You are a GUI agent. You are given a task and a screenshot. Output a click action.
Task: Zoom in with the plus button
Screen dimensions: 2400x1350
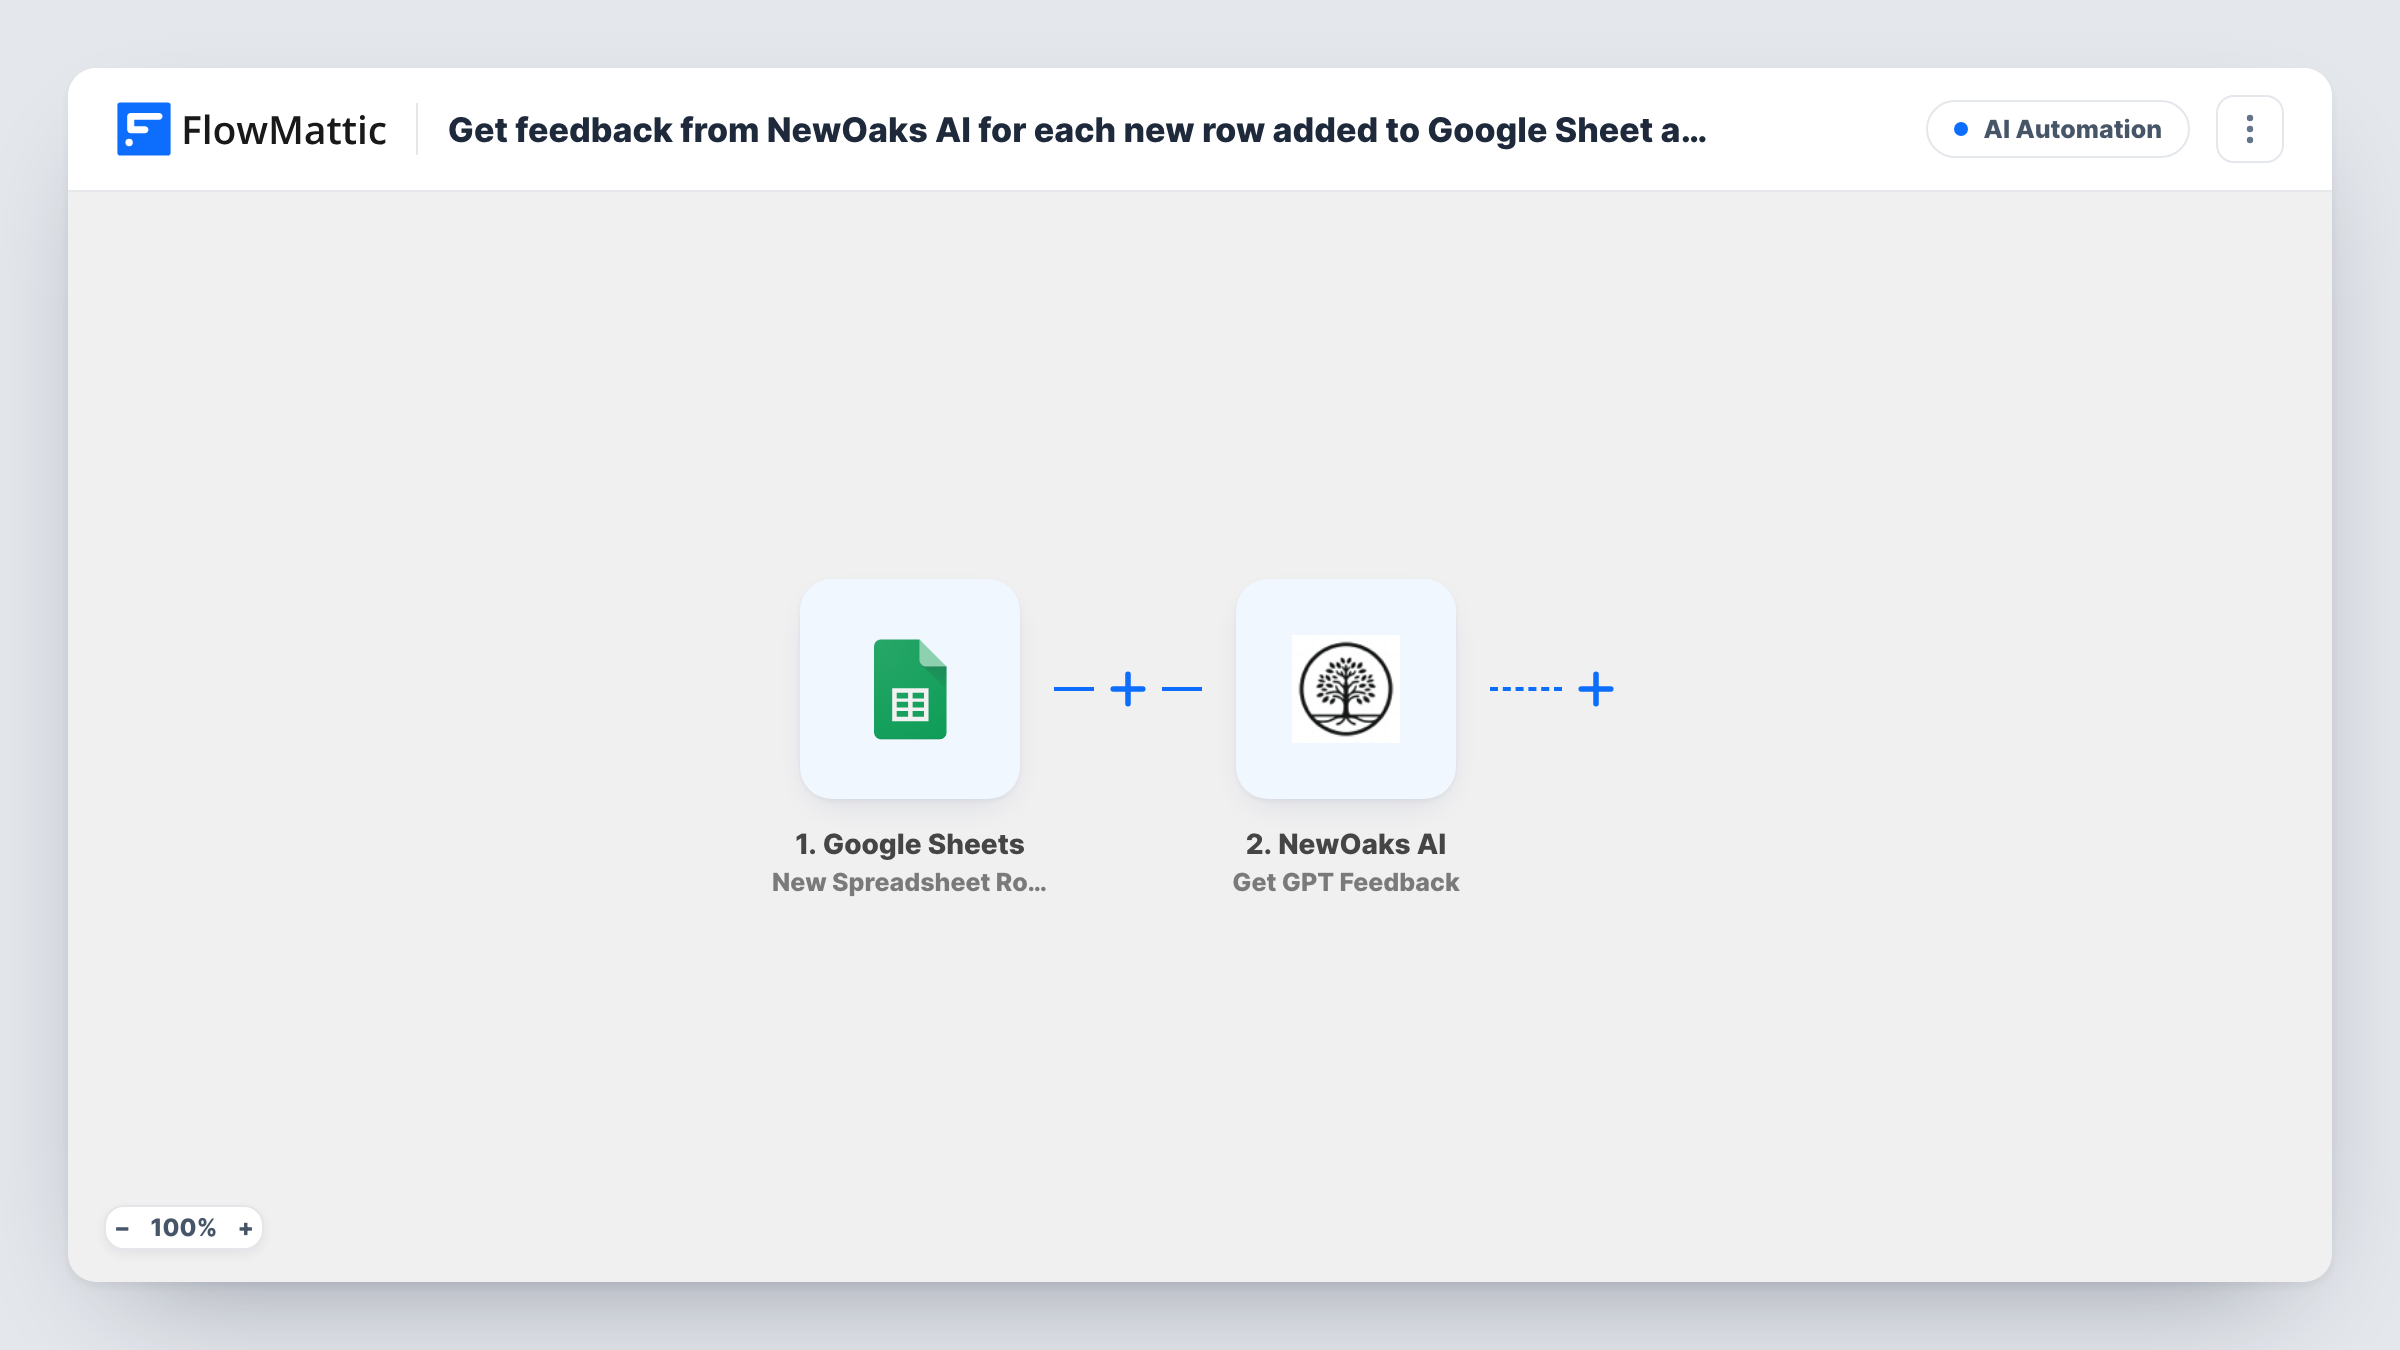tap(245, 1228)
